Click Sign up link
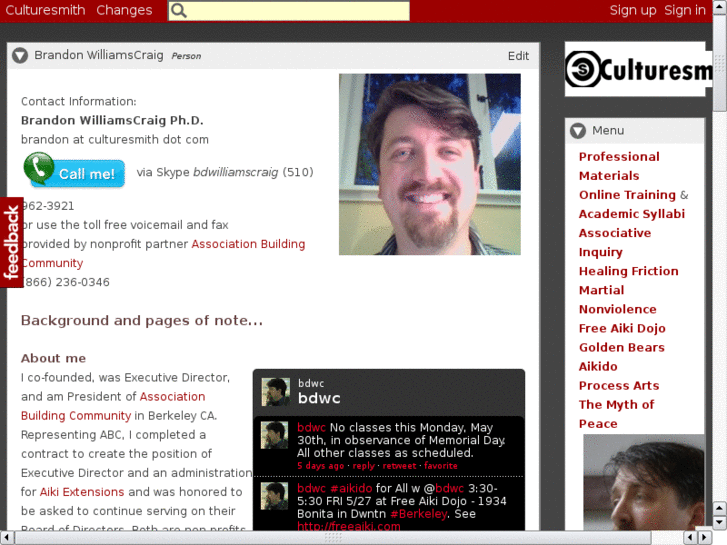Screen dimensions: 727x545 (633, 10)
